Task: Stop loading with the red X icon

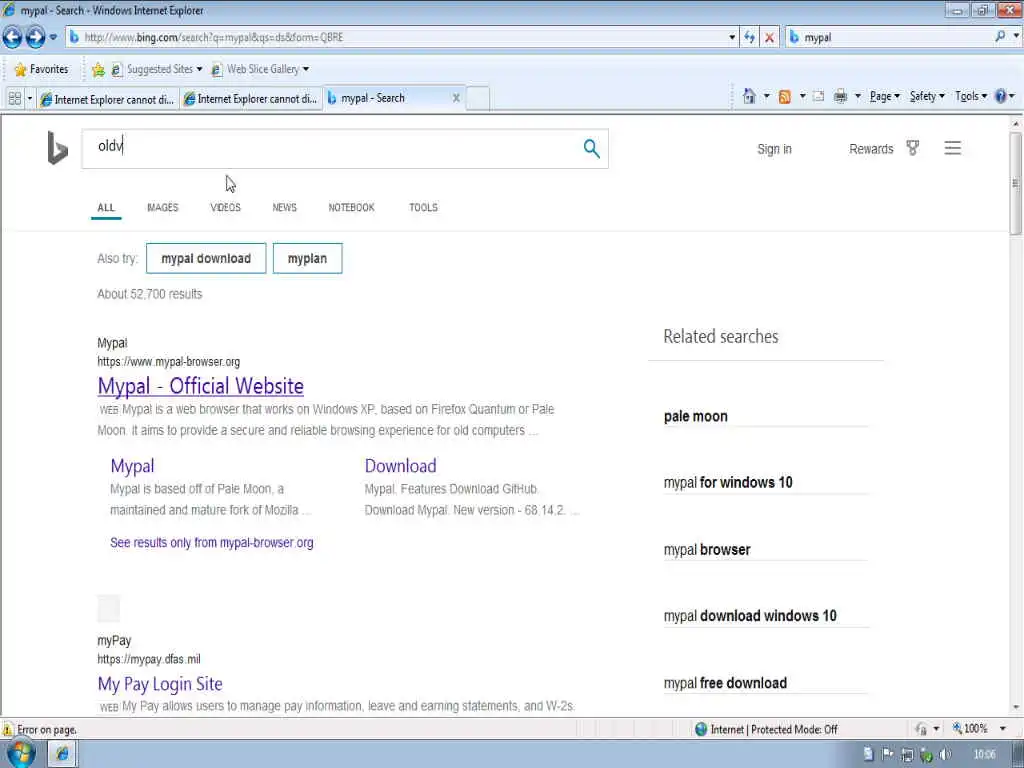Action: 769,38
